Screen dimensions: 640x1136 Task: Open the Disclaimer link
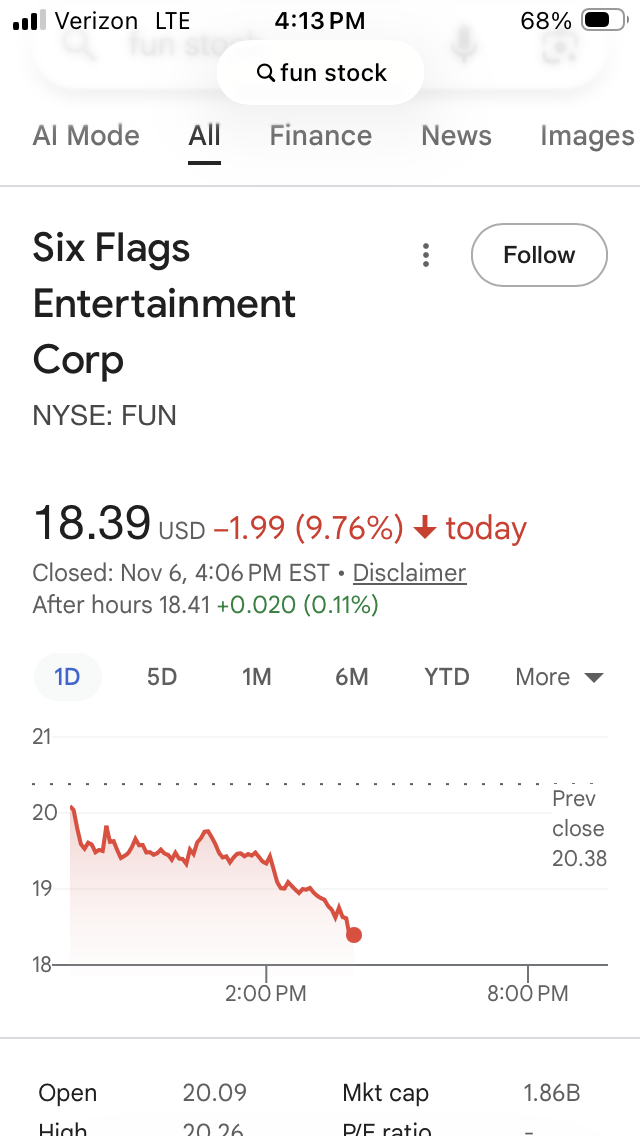click(409, 573)
